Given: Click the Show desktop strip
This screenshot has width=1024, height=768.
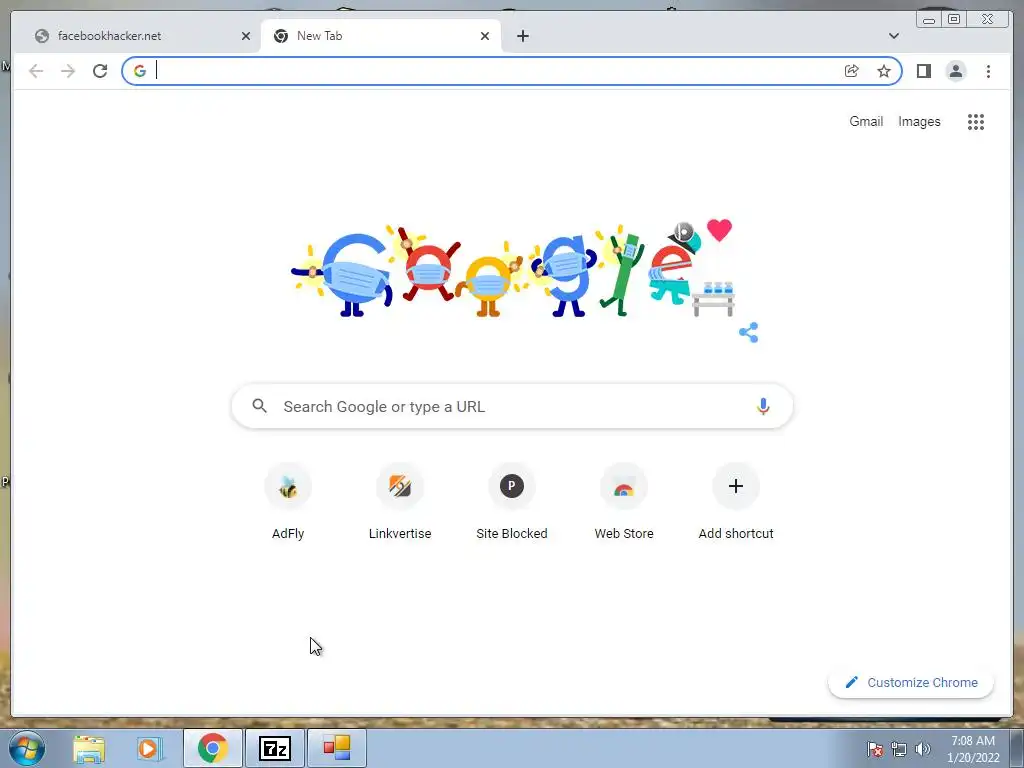Looking at the screenshot, I should [1017, 748].
